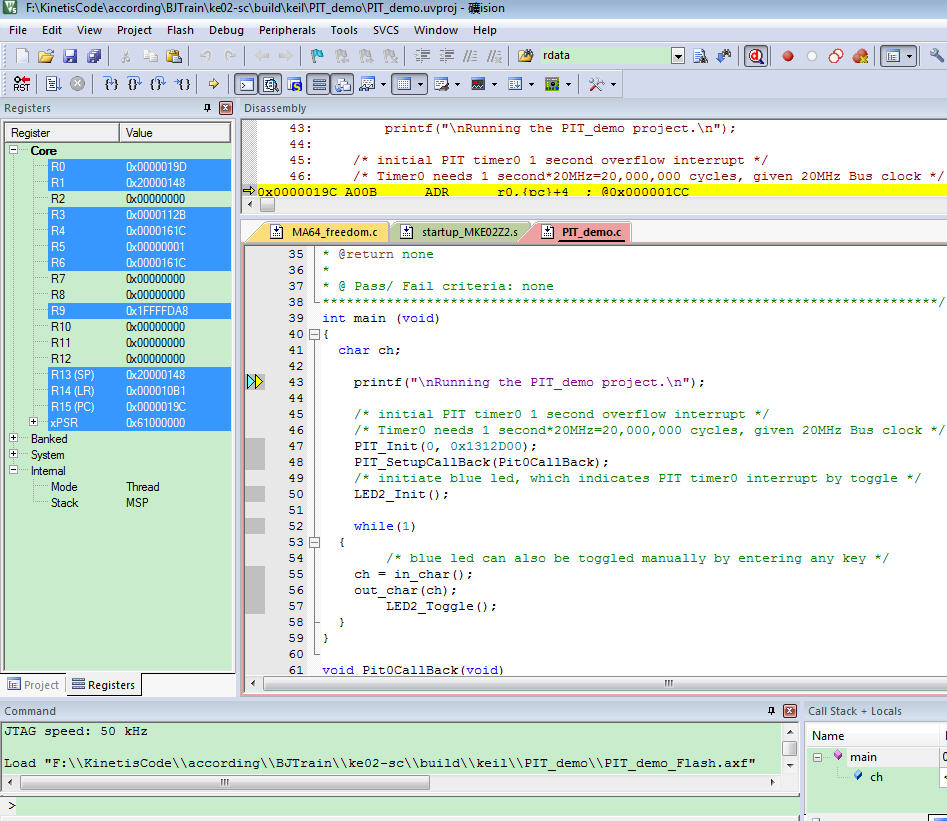Open the Peripherals menu
The width and height of the screenshot is (947, 821).
(x=287, y=30)
